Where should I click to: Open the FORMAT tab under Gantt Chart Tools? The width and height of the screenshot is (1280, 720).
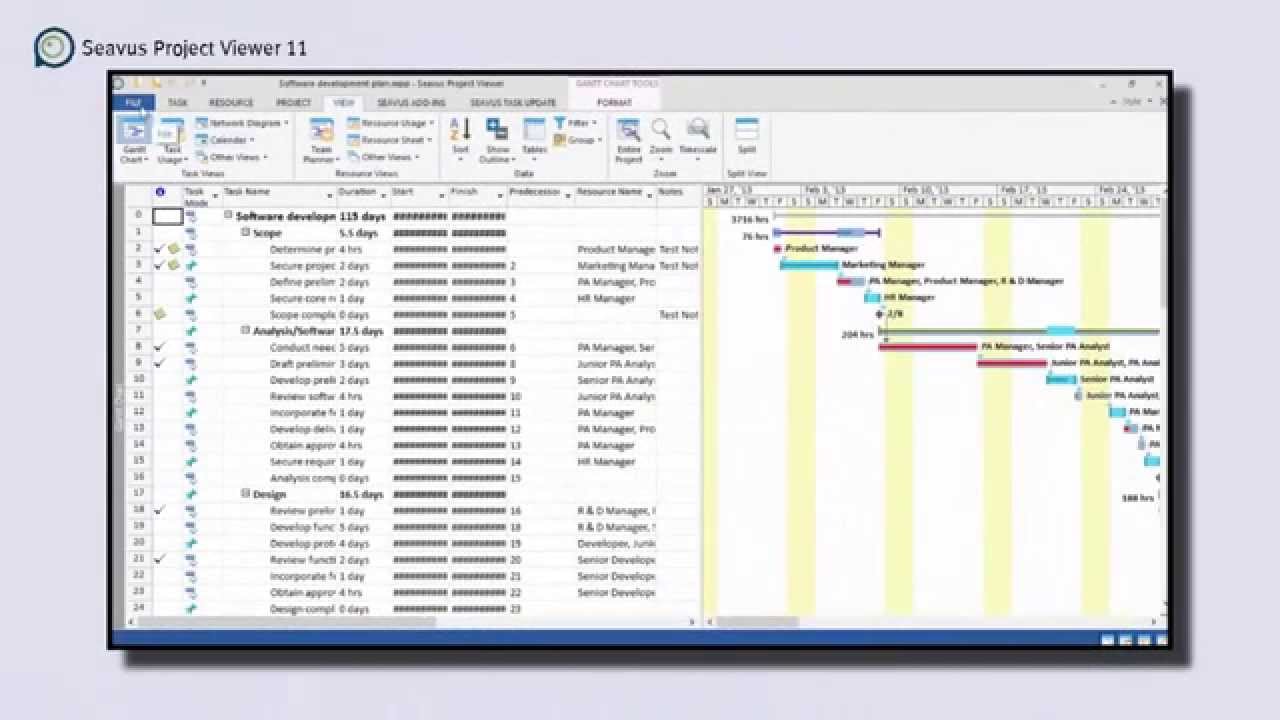(614, 102)
